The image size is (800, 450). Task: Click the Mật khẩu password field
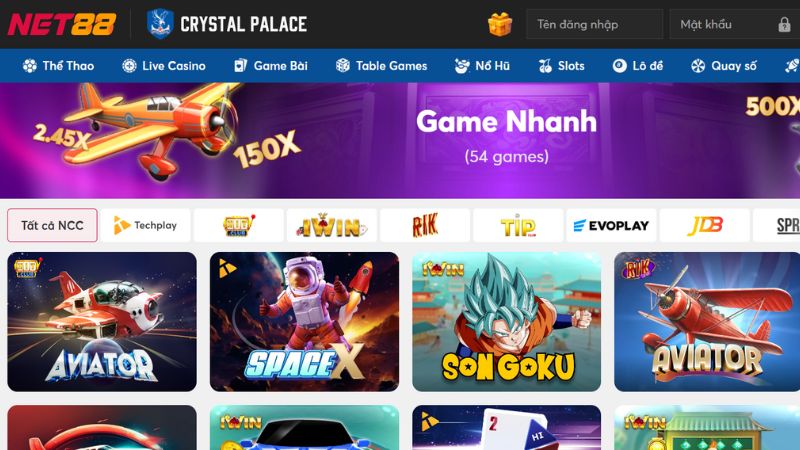(735, 24)
